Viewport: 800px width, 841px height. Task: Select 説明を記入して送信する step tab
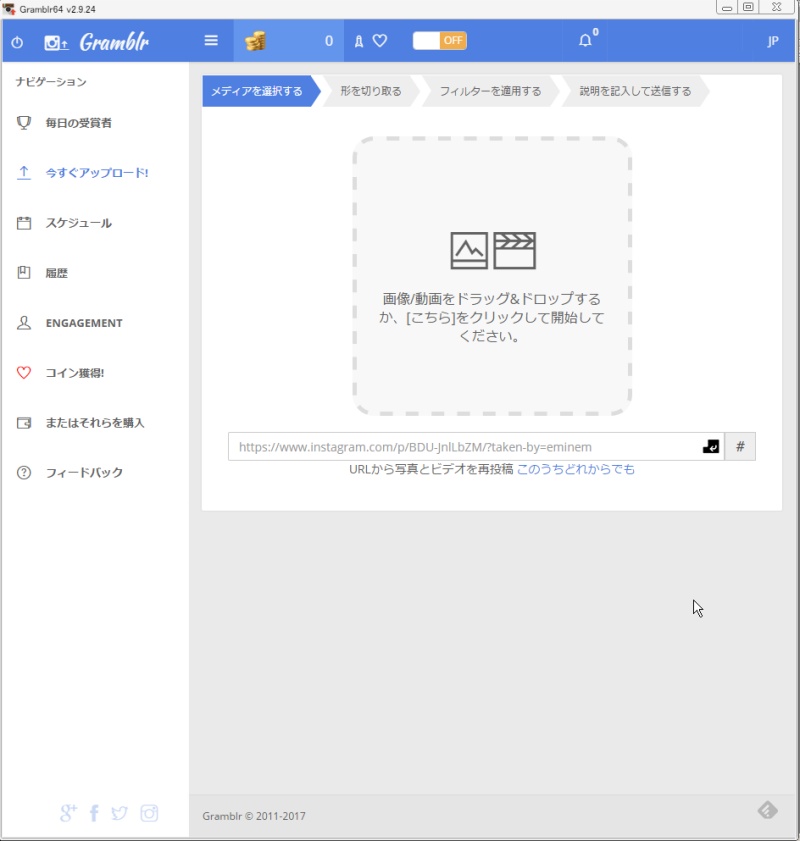(635, 91)
